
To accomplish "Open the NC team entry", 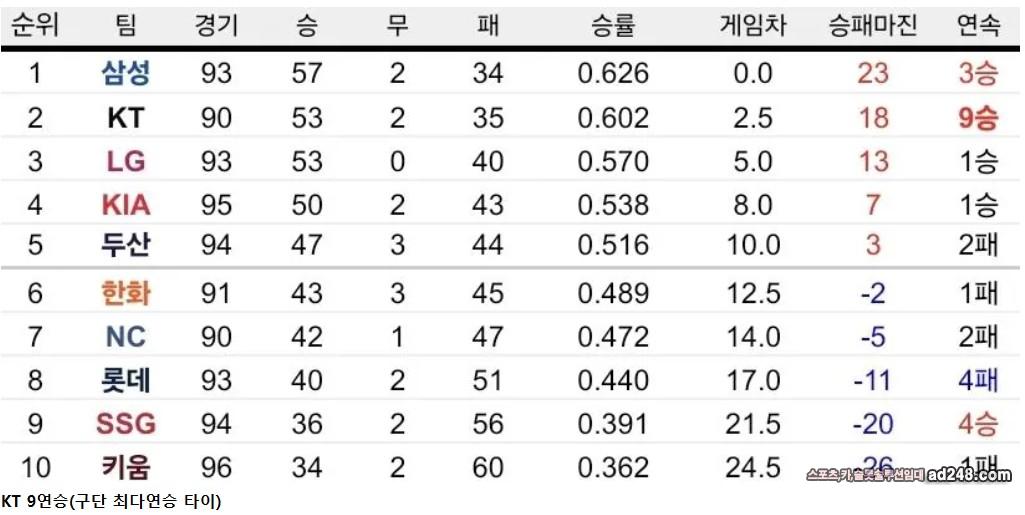I will click(126, 337).
